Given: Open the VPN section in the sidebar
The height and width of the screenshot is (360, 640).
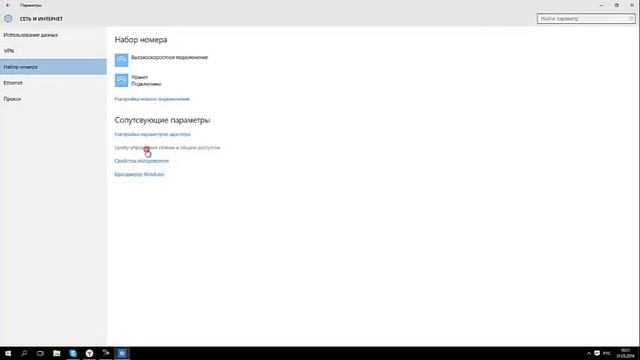Looking at the screenshot, I should point(53,51).
